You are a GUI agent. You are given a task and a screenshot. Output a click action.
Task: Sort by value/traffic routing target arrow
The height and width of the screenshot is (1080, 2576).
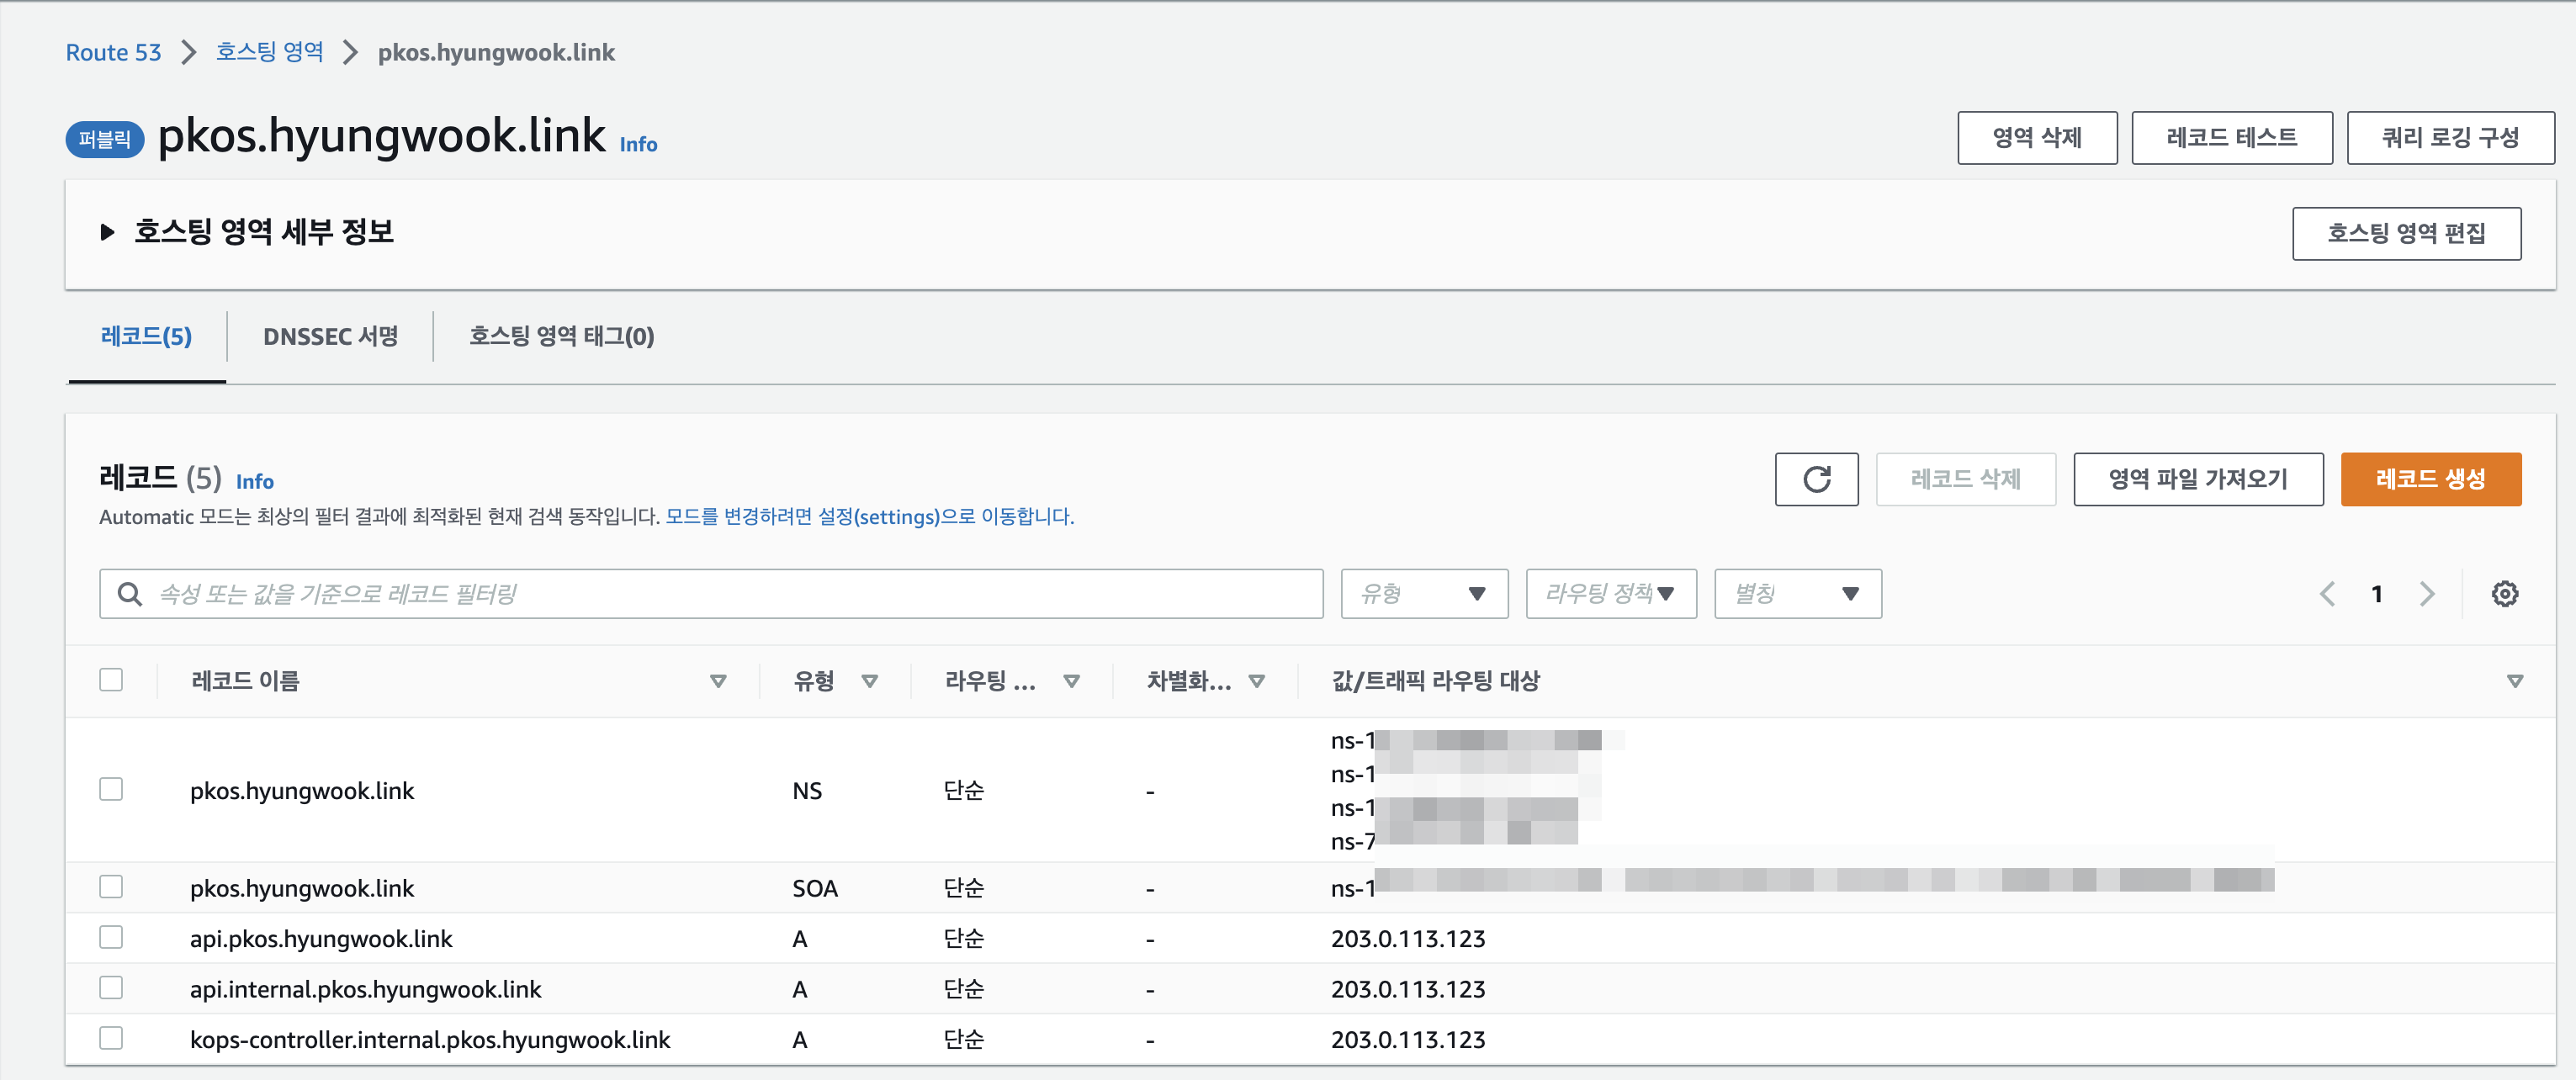(2514, 681)
